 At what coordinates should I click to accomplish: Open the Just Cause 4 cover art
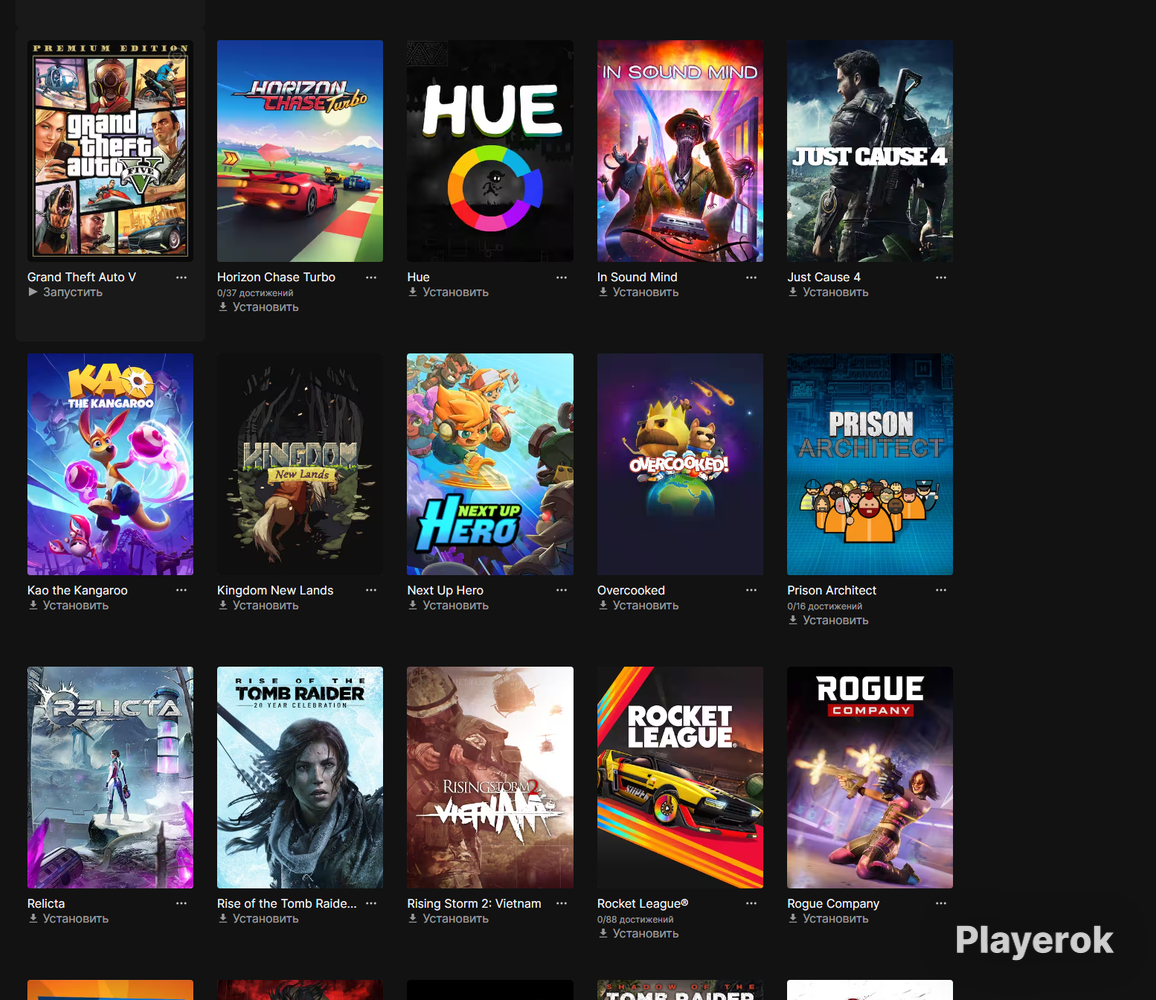[870, 151]
